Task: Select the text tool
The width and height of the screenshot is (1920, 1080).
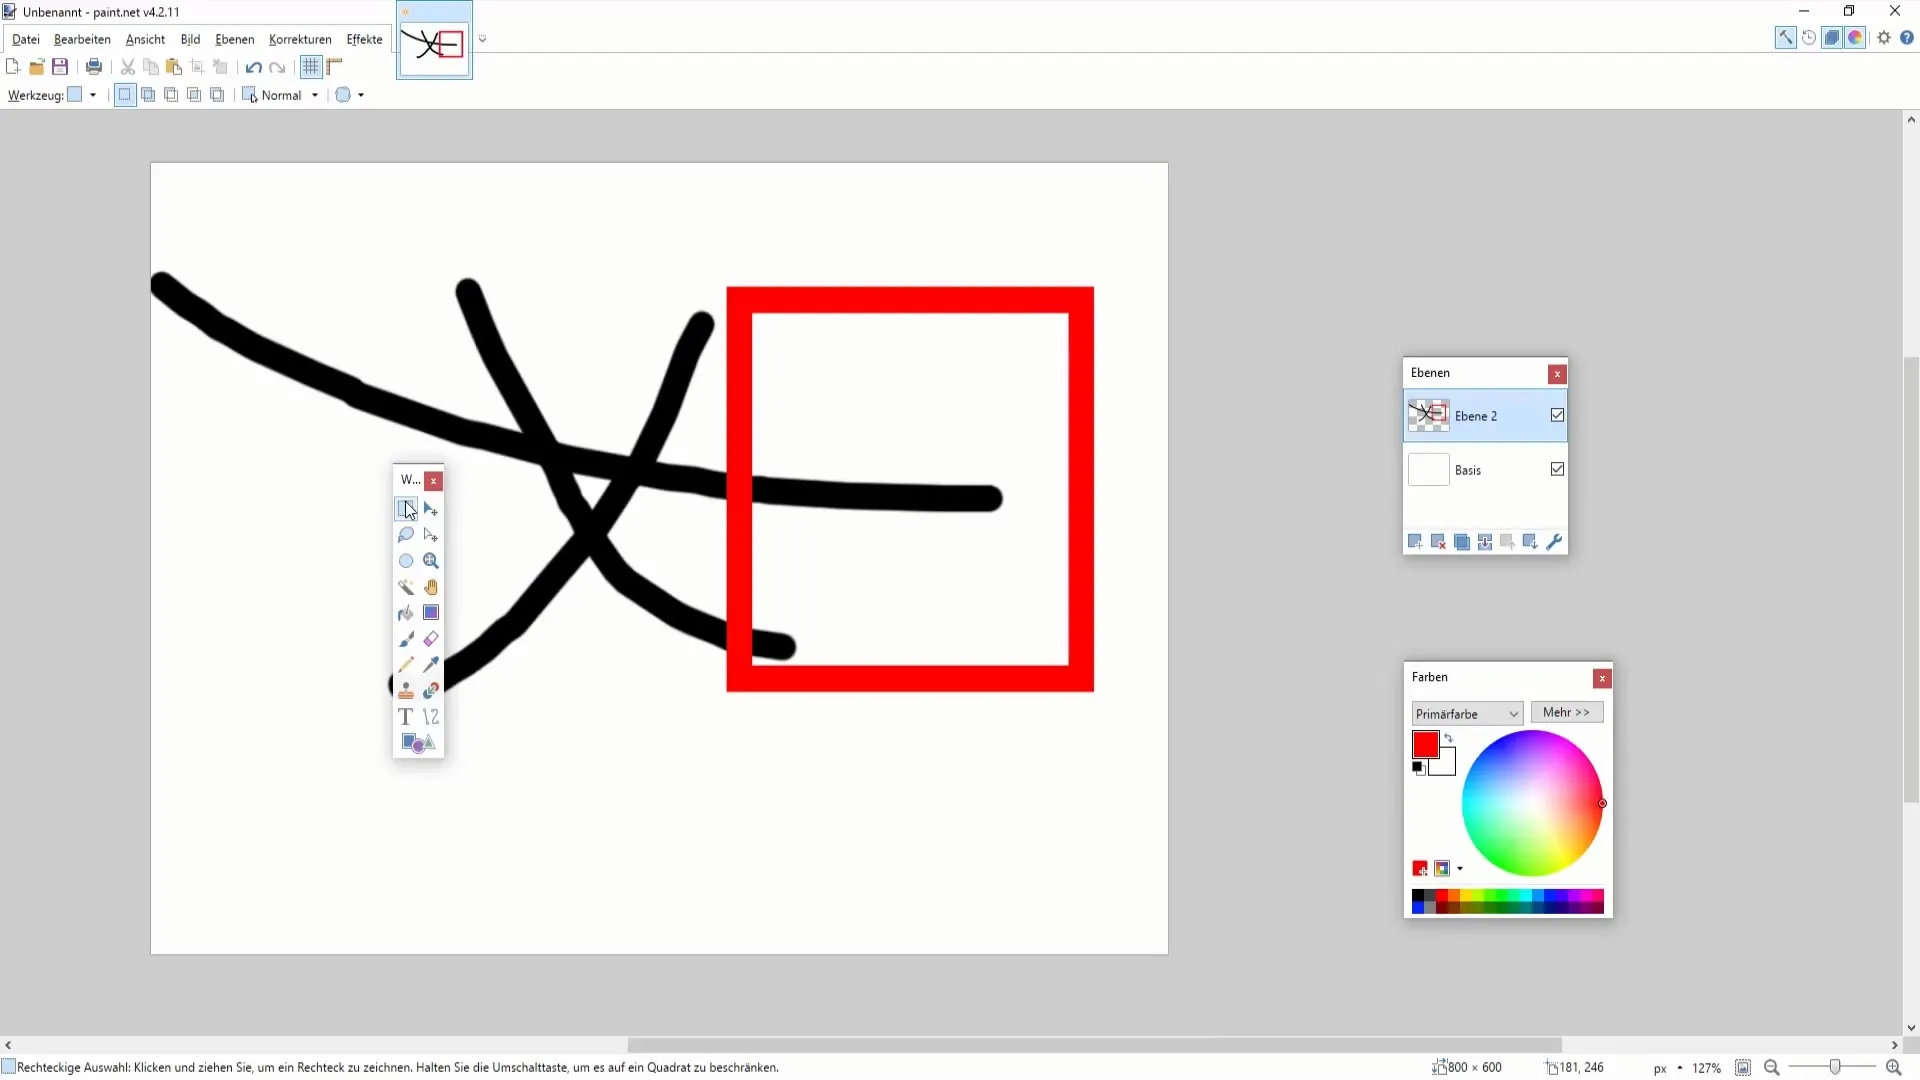Action: (x=406, y=716)
